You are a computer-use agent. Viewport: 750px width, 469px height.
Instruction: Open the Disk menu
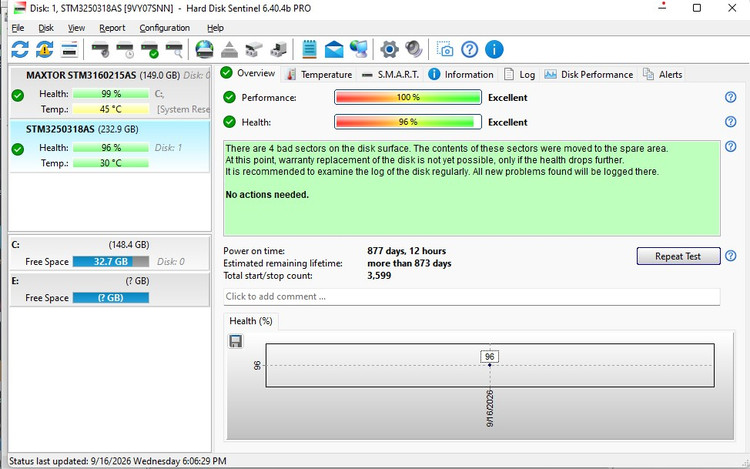click(46, 28)
